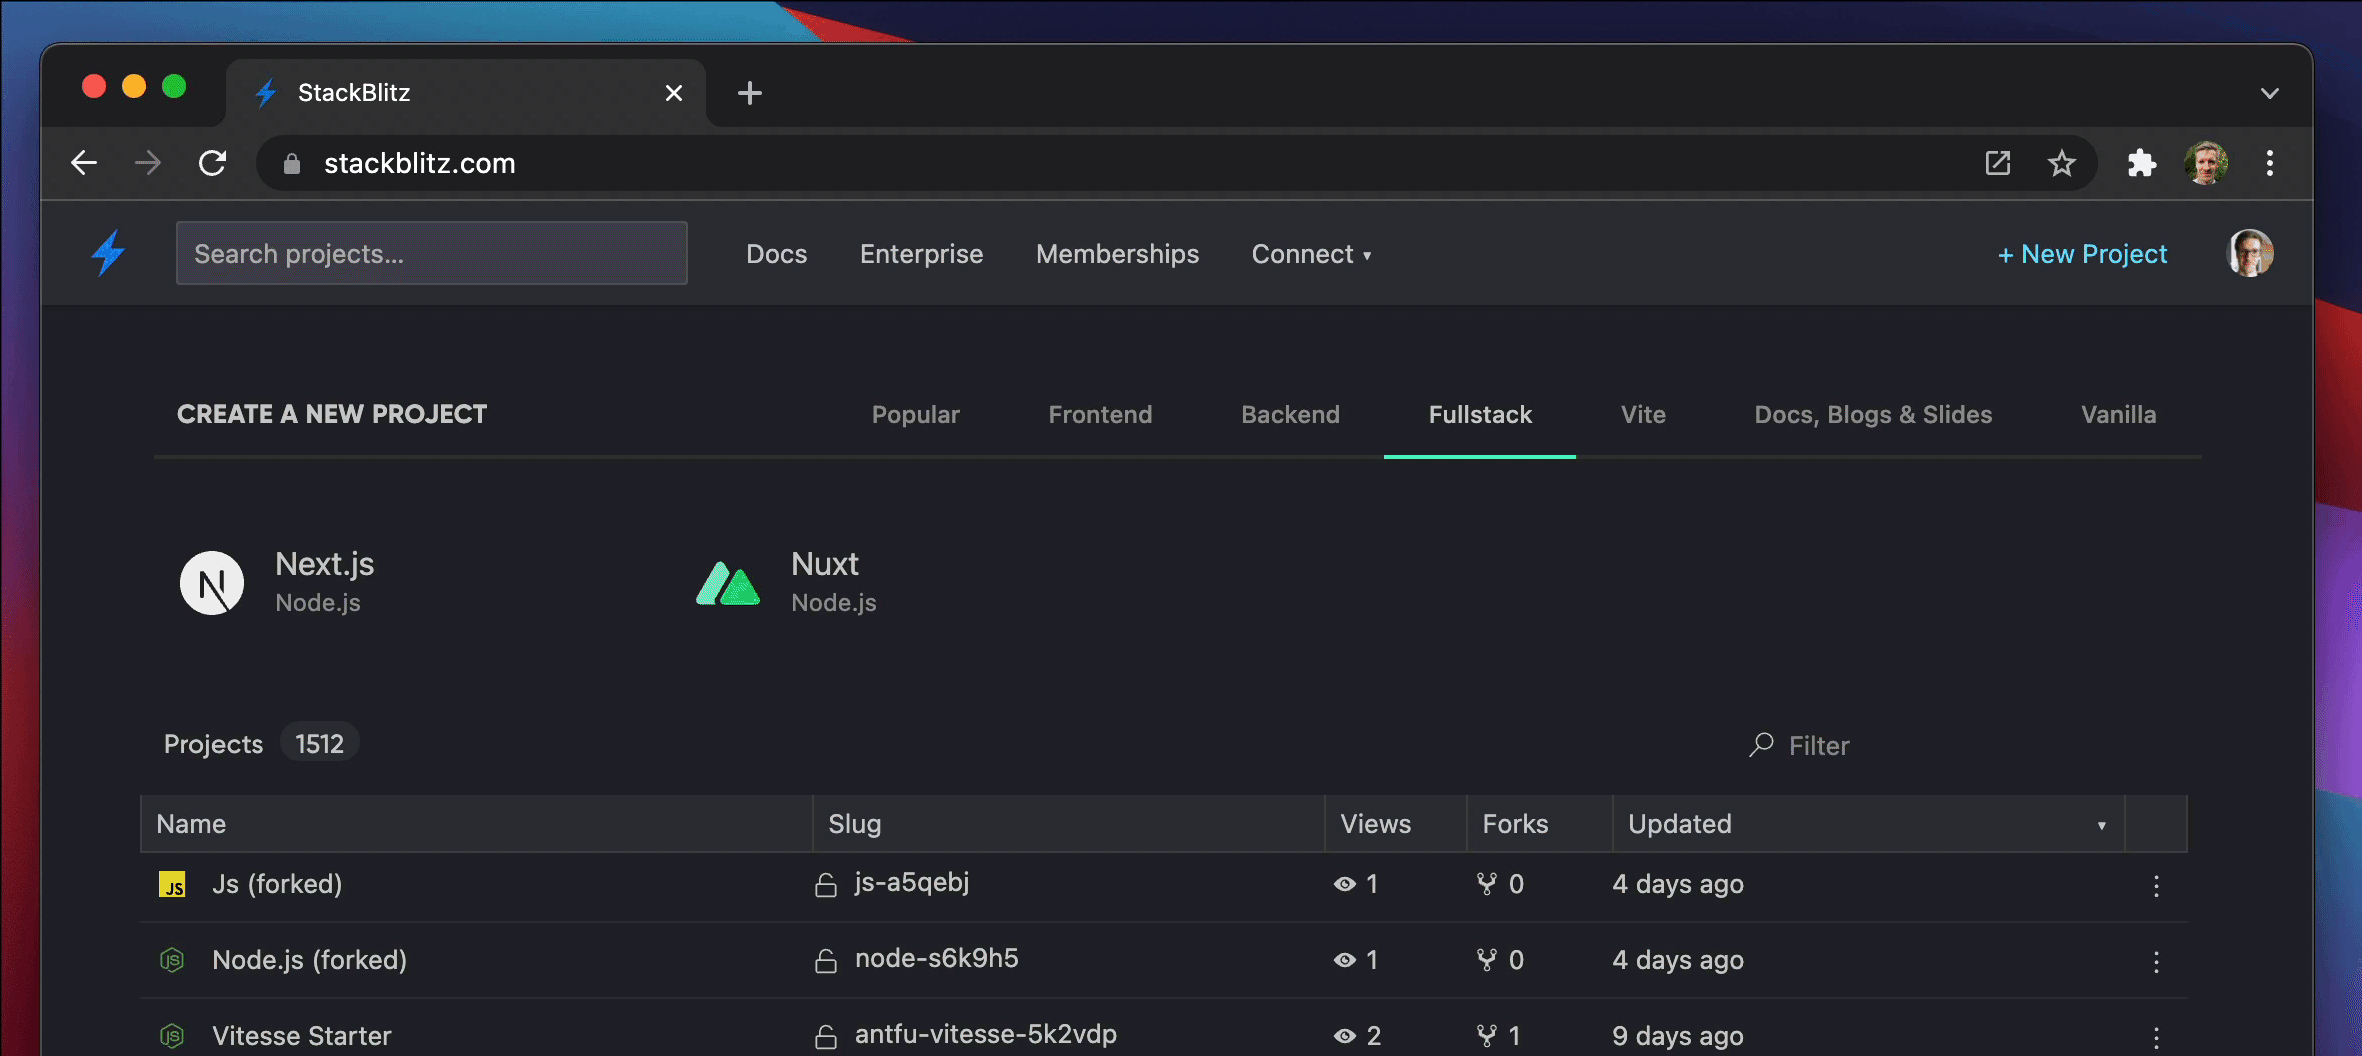This screenshot has width=2362, height=1056.
Task: Open the Docs, Blogs & Slides tab
Action: click(1873, 414)
